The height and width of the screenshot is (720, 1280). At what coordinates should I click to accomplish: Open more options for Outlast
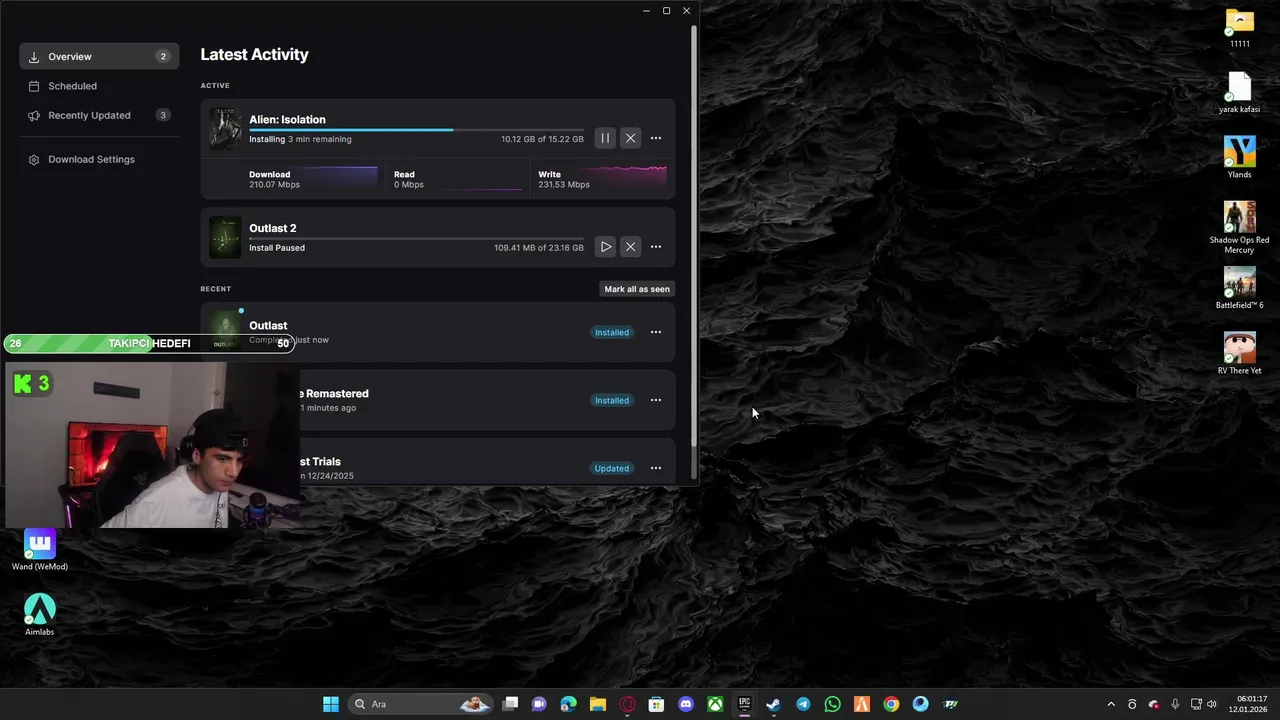[x=656, y=332]
